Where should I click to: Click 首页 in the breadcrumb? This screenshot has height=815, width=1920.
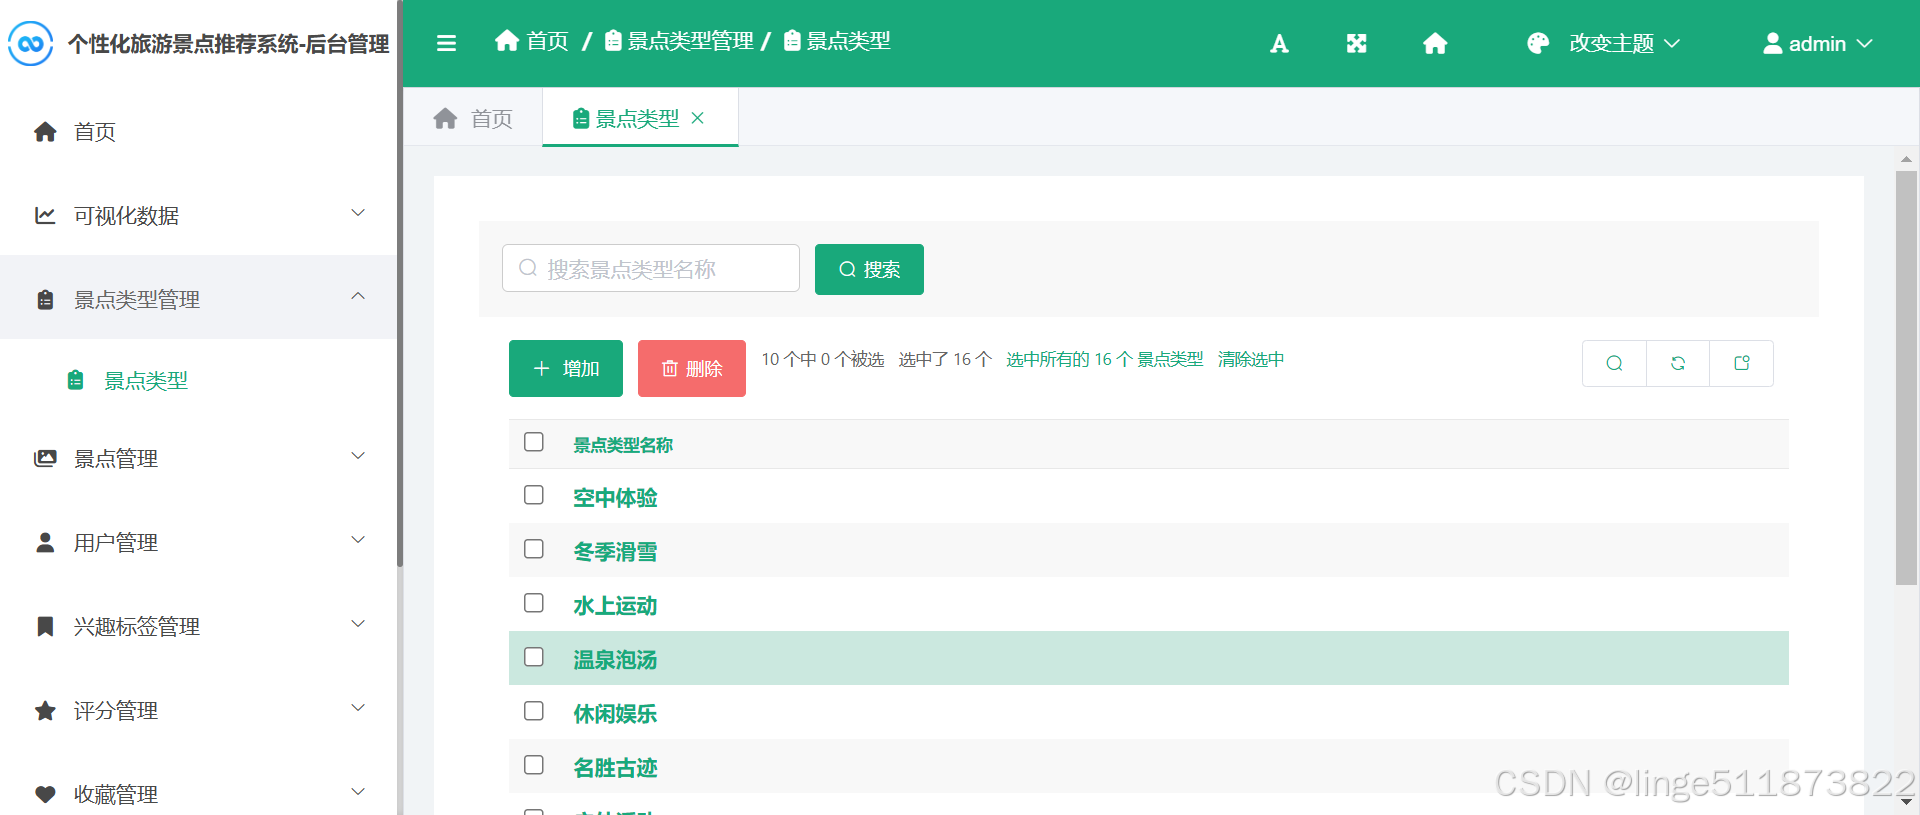pyautogui.click(x=548, y=41)
